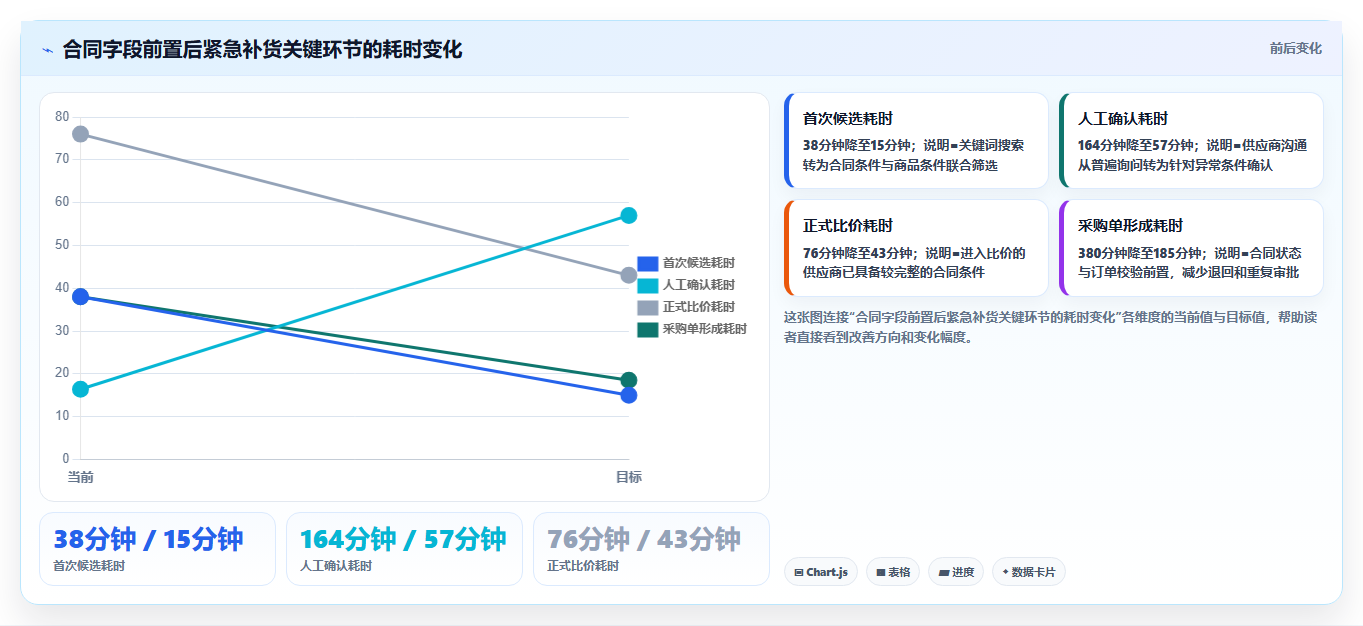
Task: Click the icon in the 进度 tag
Action: click(944, 573)
